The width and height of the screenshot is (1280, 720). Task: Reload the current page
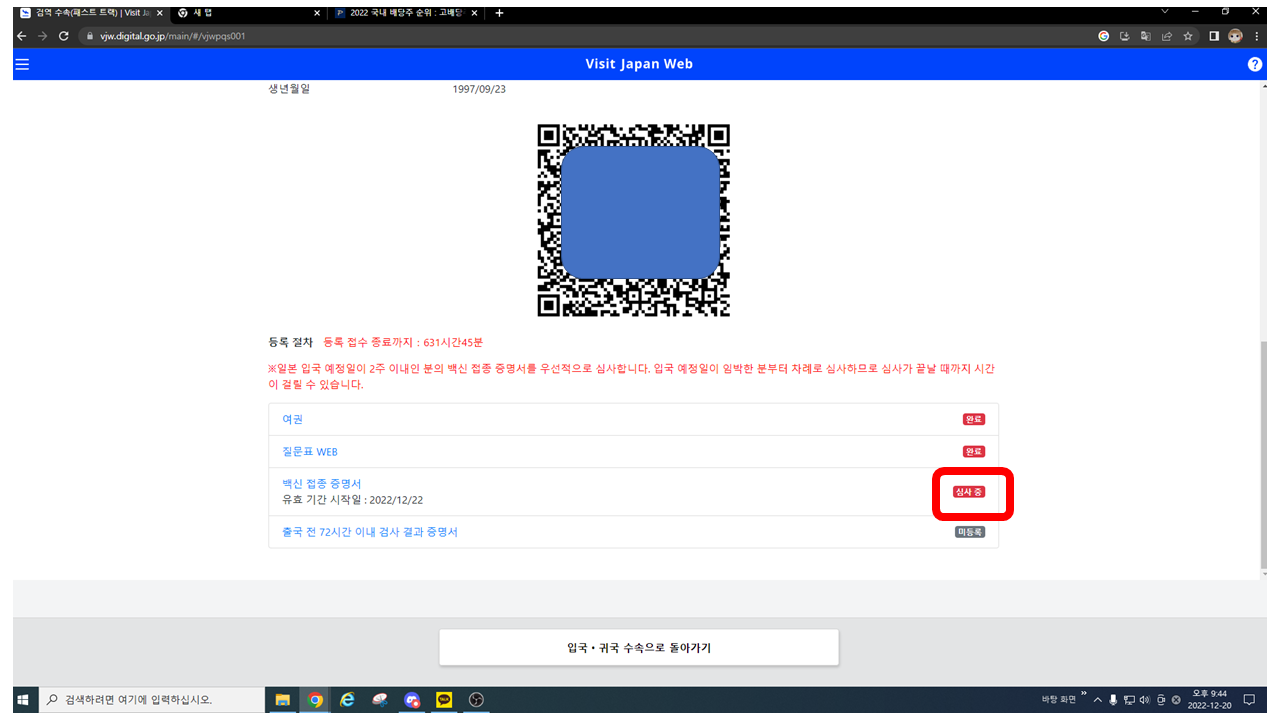[64, 36]
